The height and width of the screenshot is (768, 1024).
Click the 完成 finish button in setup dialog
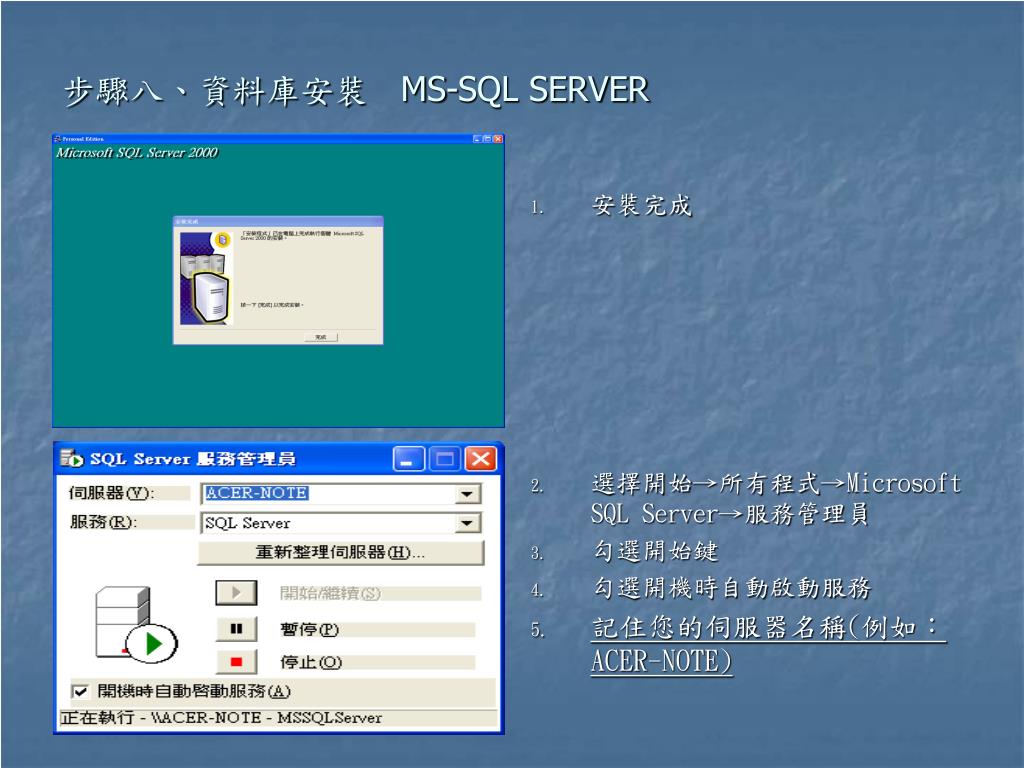coord(321,337)
